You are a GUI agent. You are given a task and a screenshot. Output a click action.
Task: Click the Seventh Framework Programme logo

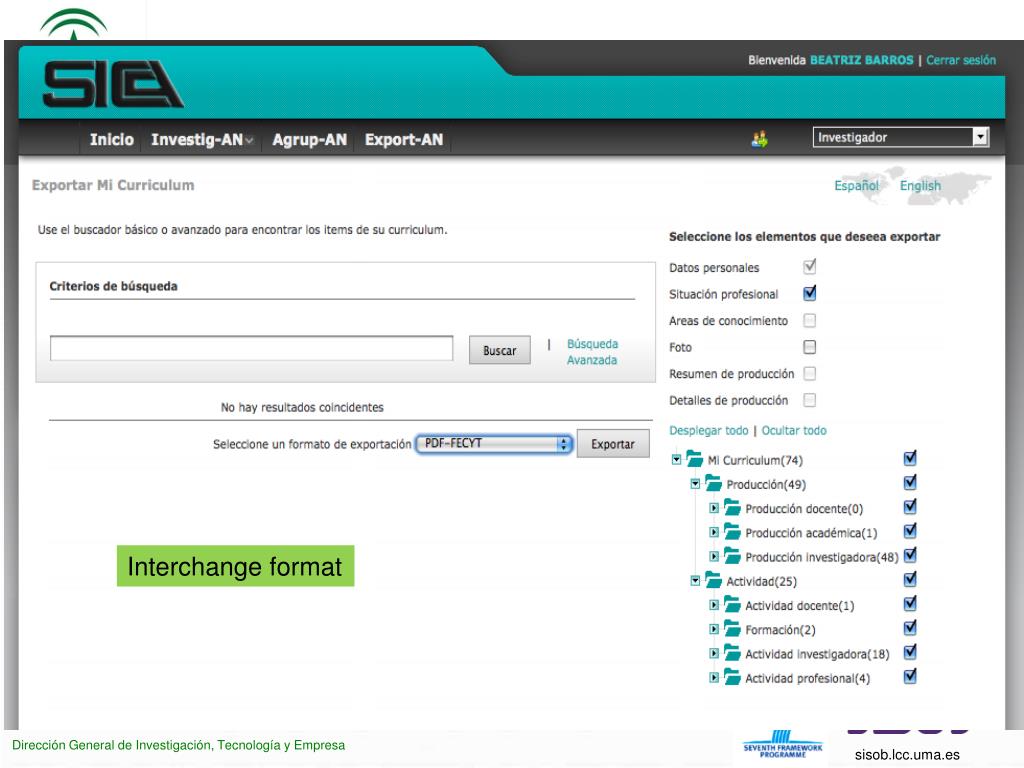[782, 744]
